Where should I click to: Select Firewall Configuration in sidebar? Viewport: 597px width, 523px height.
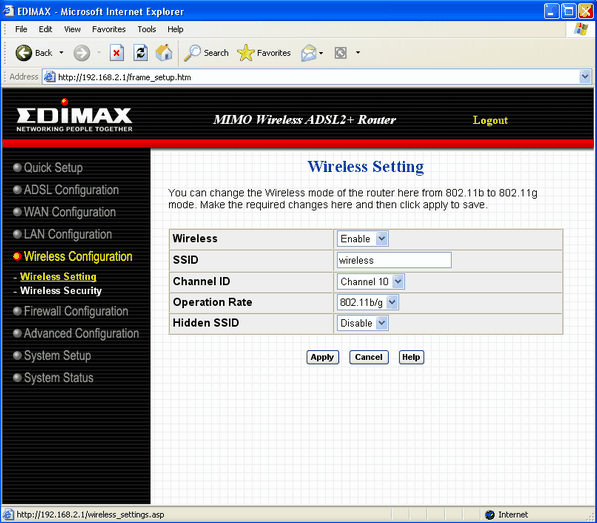coord(76,311)
